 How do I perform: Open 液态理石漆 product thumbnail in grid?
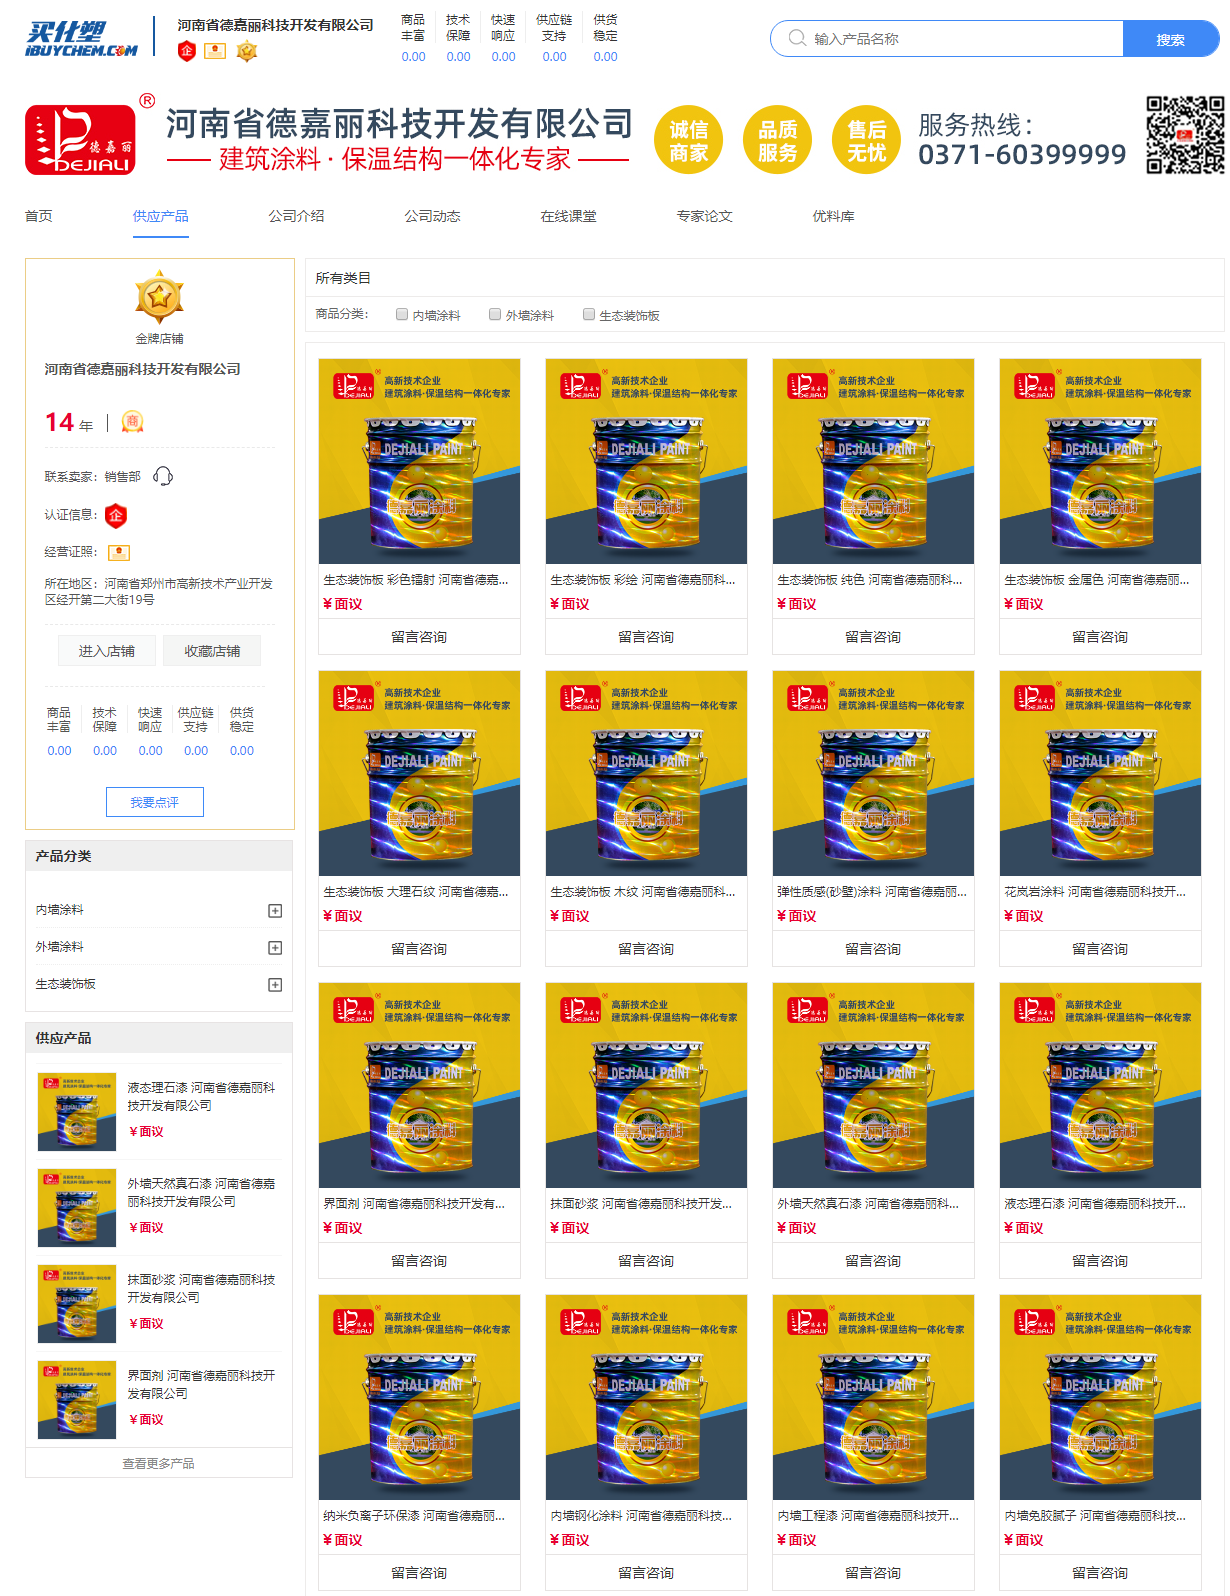point(1101,1085)
